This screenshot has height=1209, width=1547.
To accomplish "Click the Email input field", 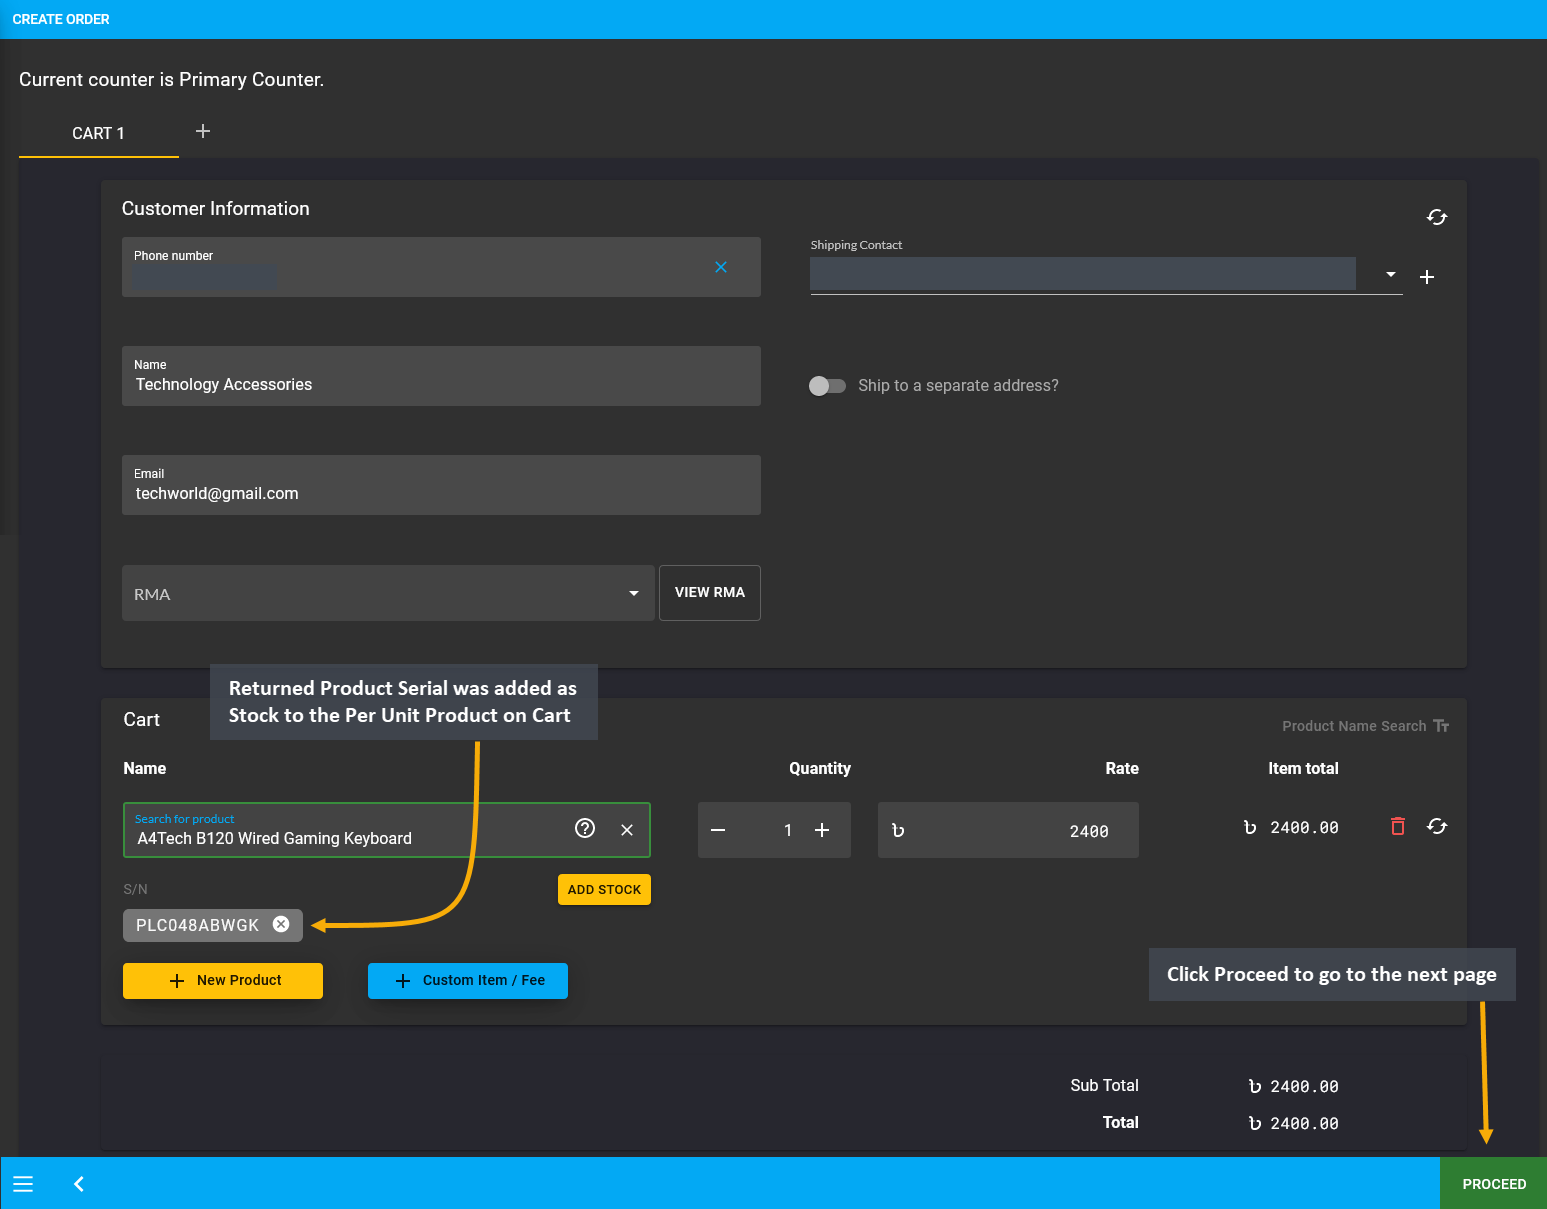I will click(x=441, y=485).
